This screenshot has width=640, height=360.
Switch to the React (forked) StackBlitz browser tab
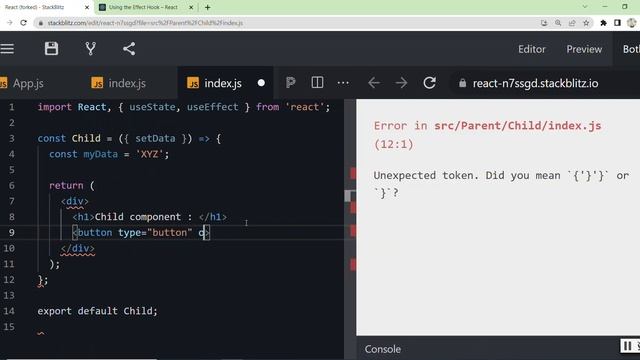point(35,7)
